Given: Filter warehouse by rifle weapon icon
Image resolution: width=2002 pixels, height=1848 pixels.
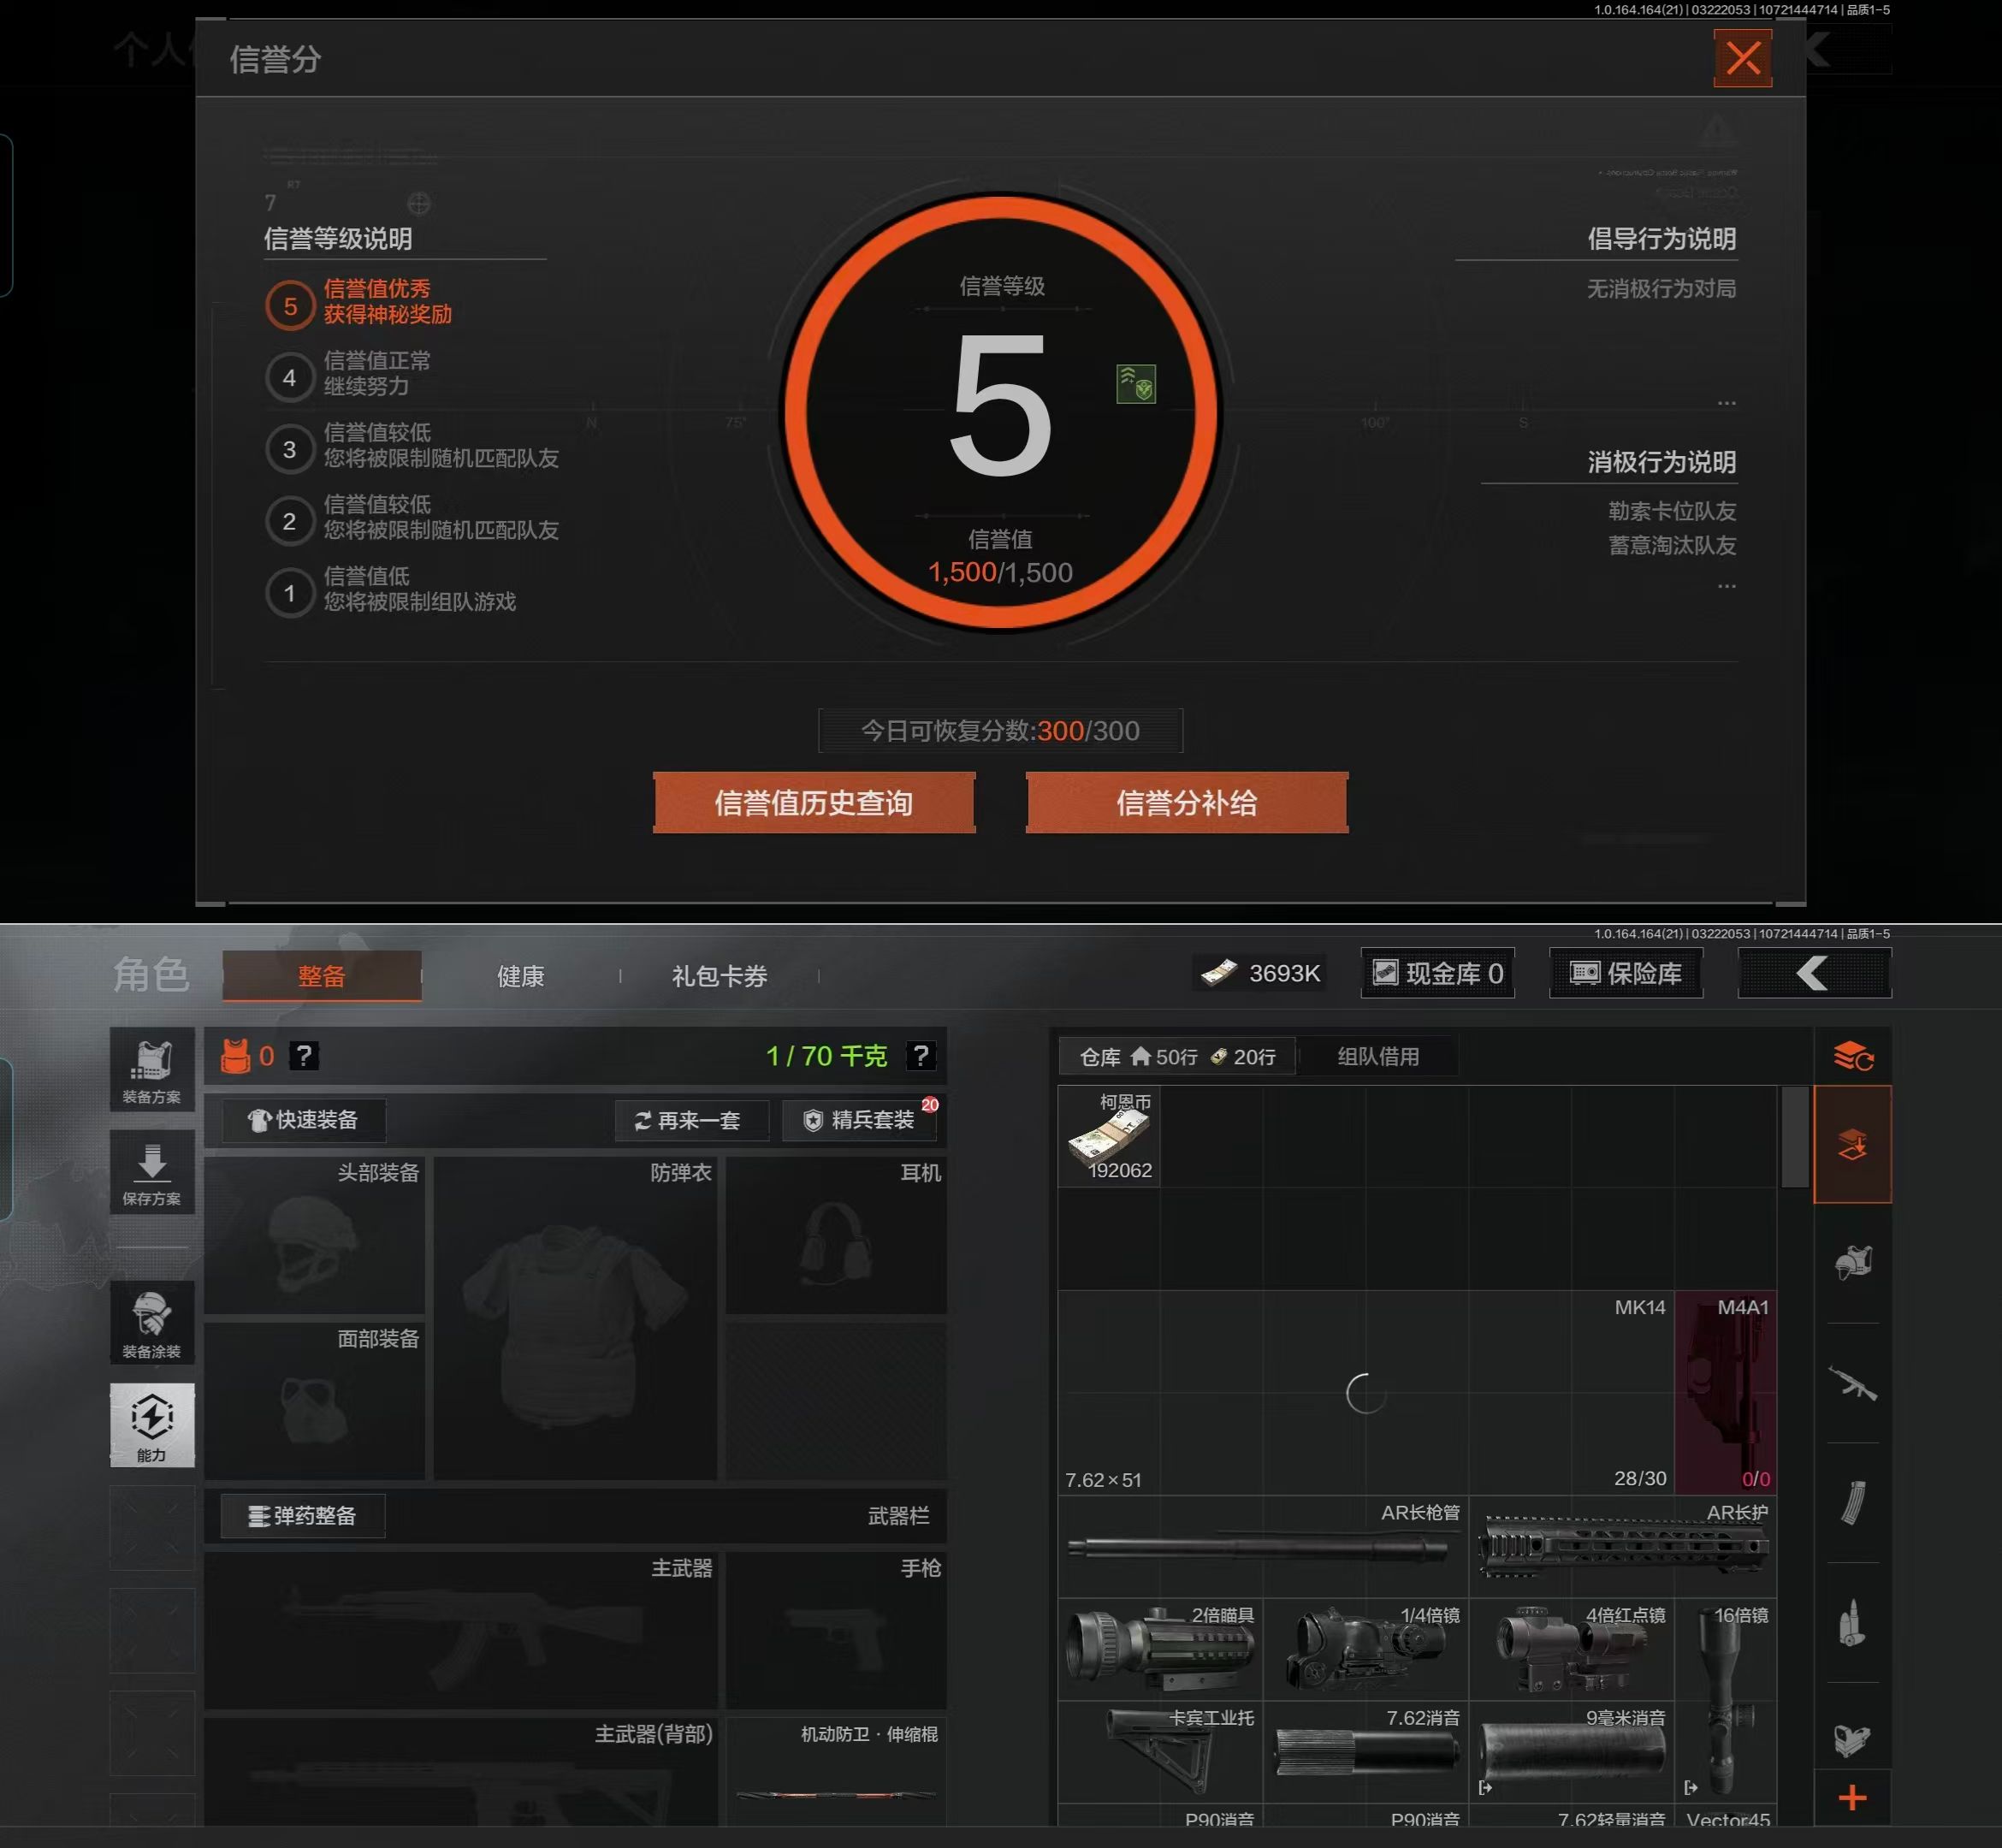Looking at the screenshot, I should [x=1852, y=1383].
